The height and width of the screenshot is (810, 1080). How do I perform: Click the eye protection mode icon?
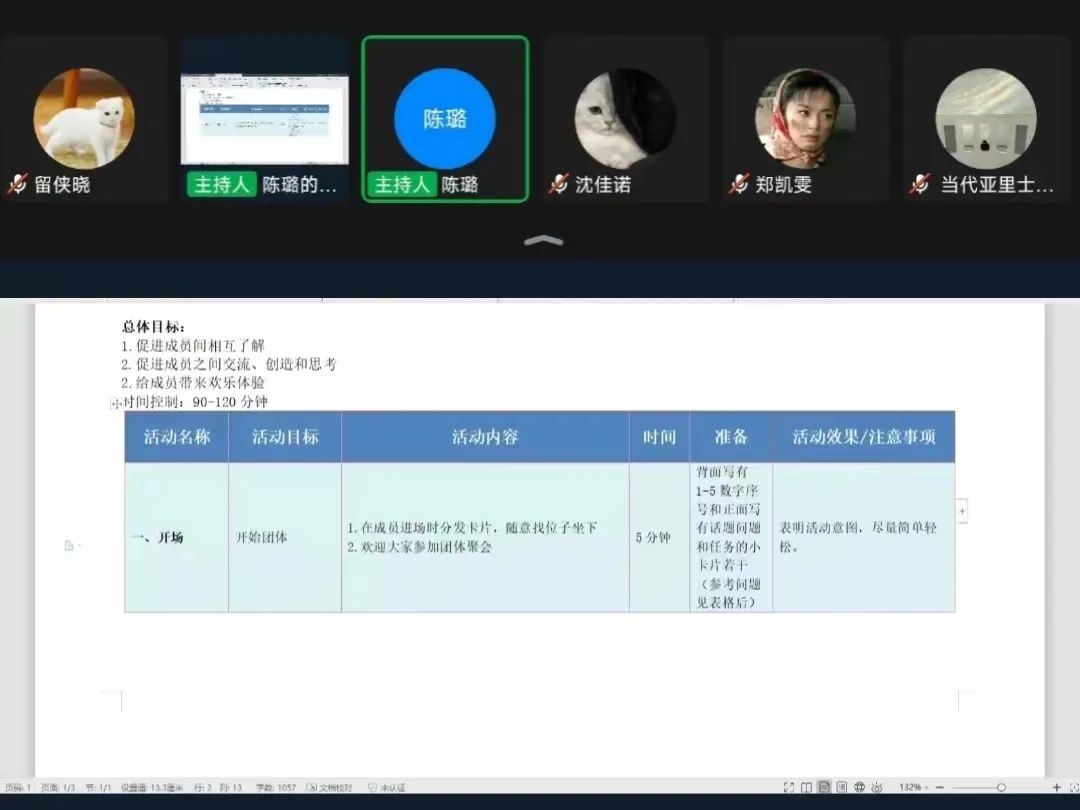878,788
